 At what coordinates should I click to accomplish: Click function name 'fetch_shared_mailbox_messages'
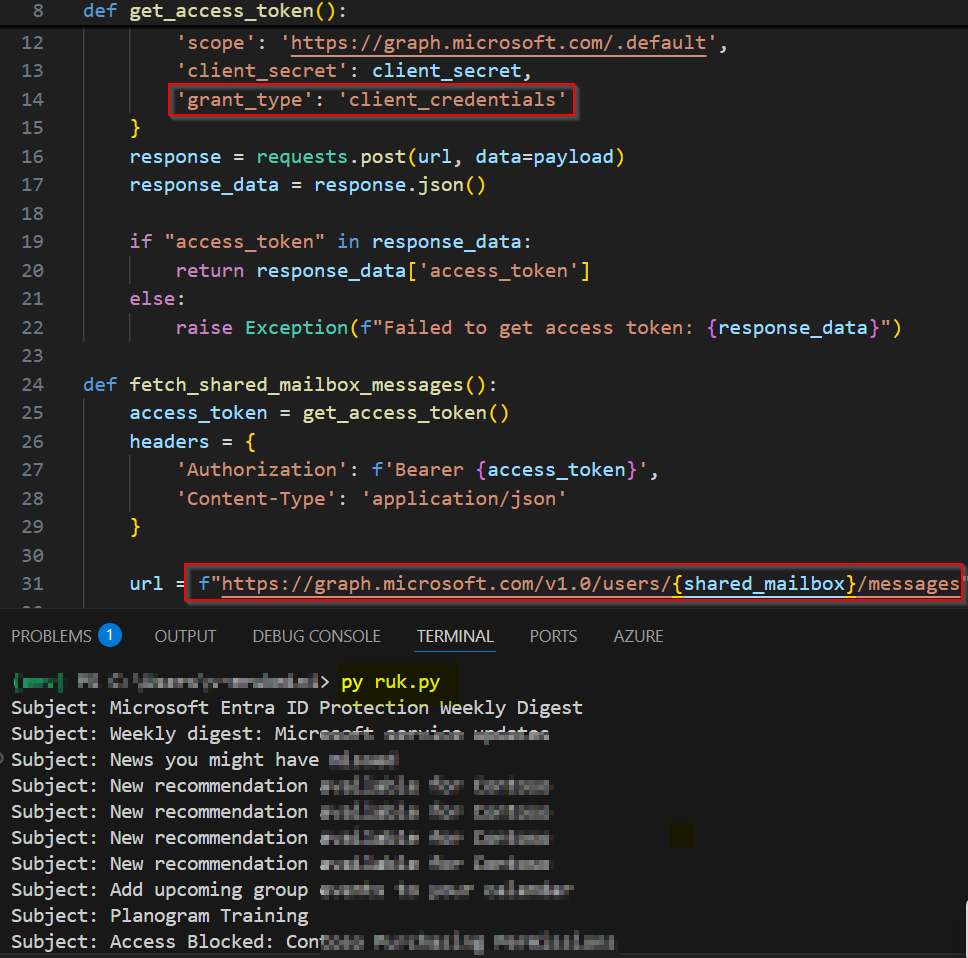pos(296,385)
